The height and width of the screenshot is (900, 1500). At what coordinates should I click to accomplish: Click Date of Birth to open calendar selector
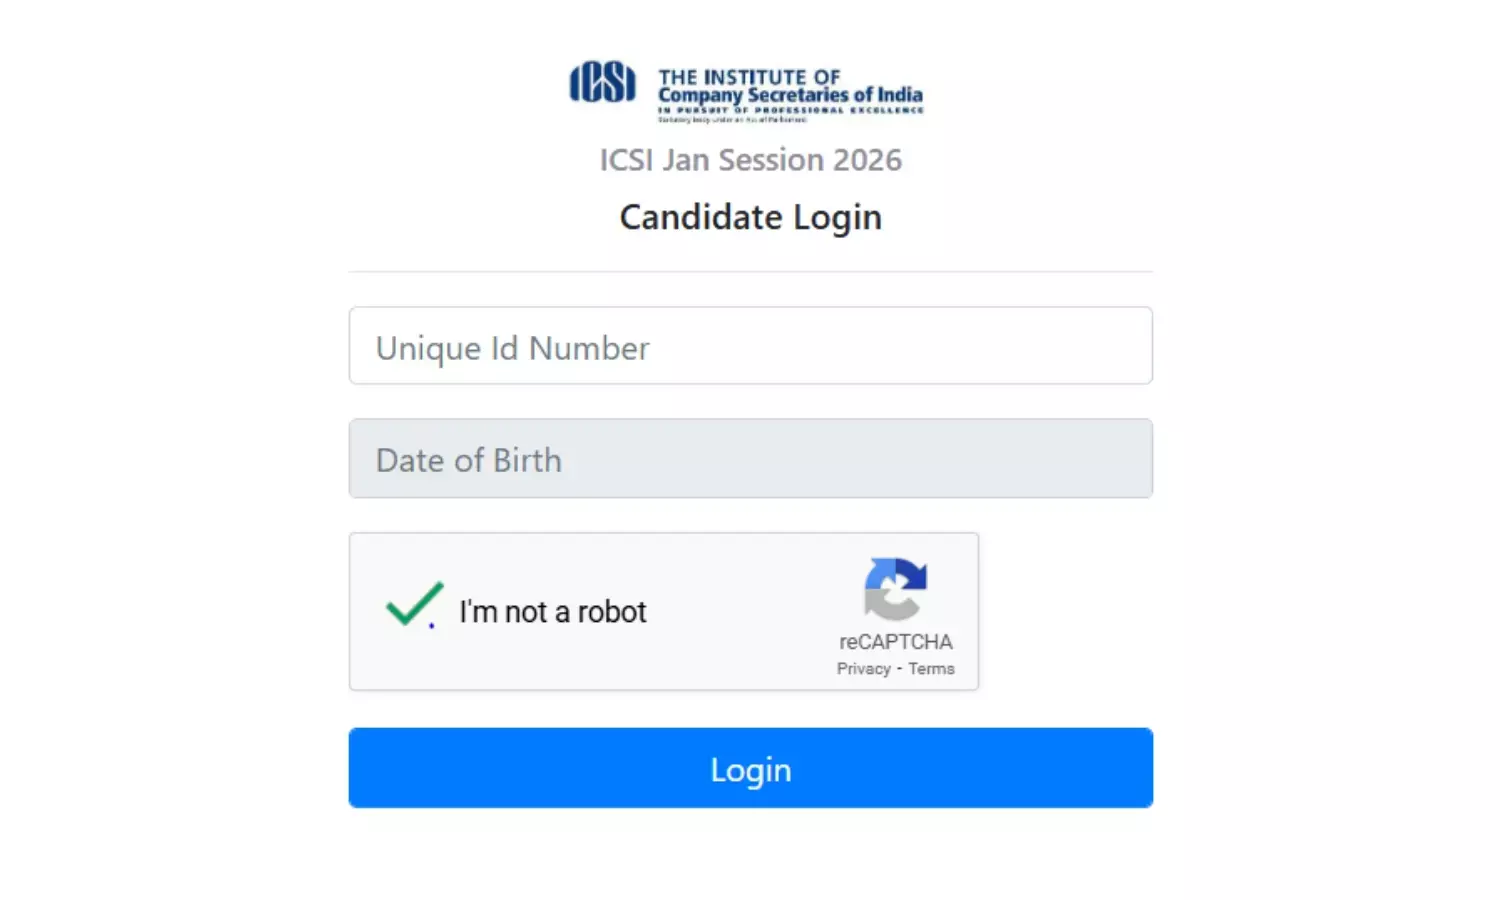750,459
